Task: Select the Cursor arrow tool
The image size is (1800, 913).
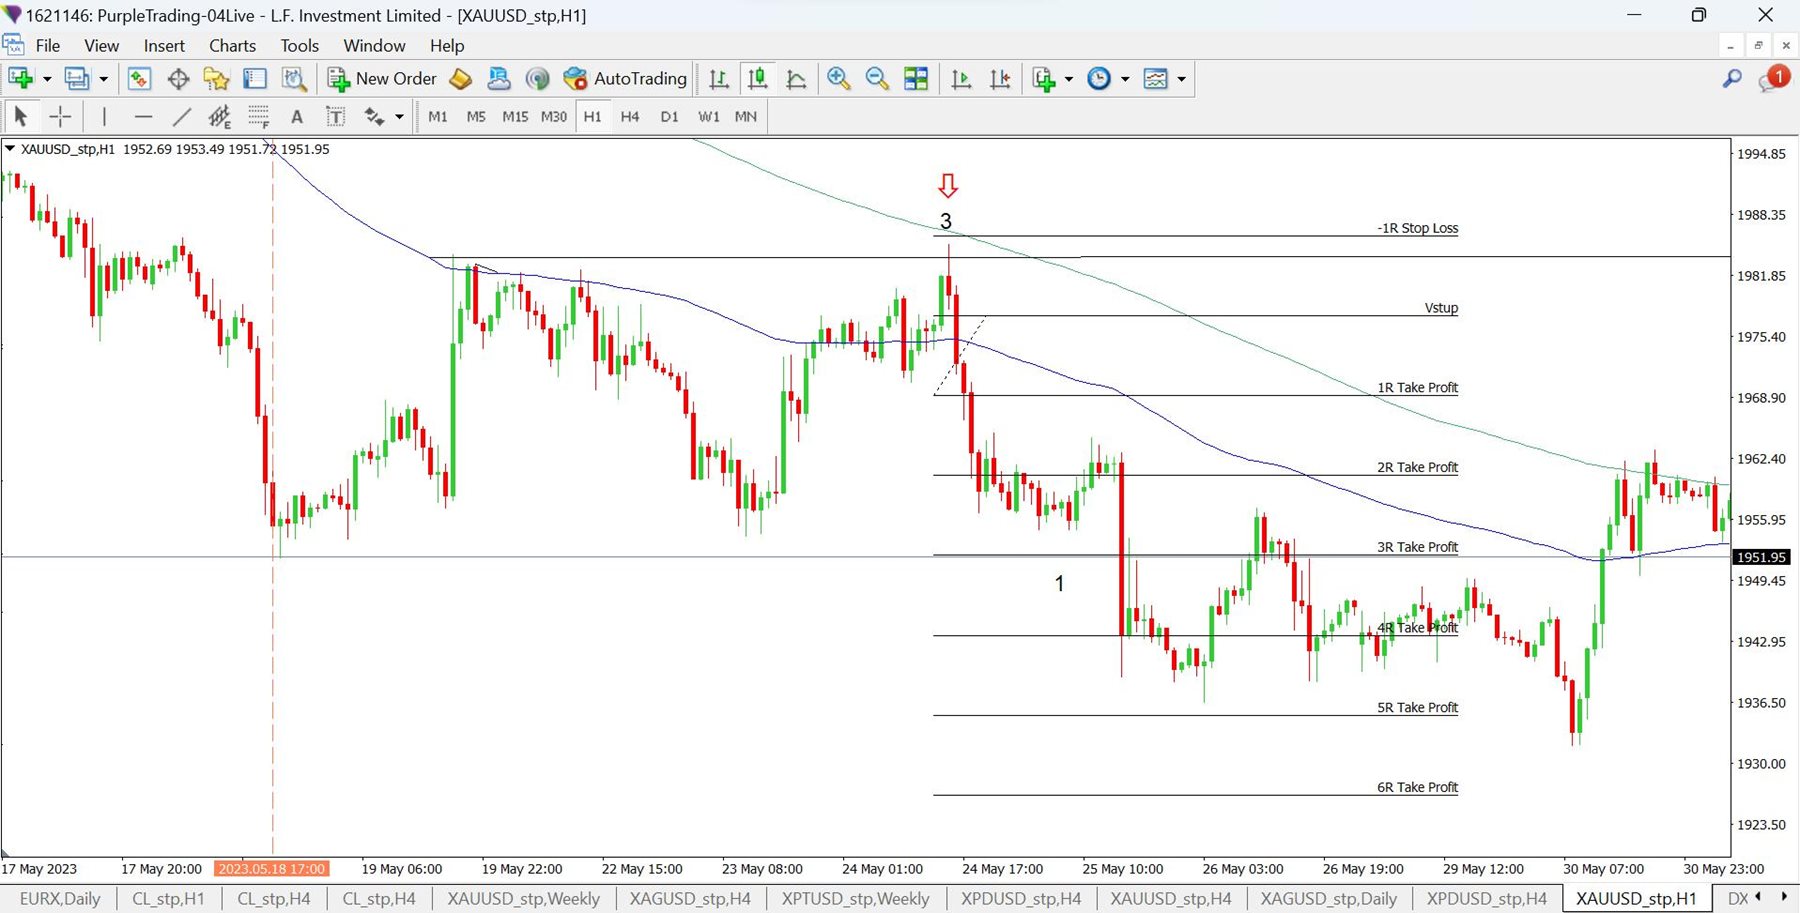Action: click(x=21, y=117)
